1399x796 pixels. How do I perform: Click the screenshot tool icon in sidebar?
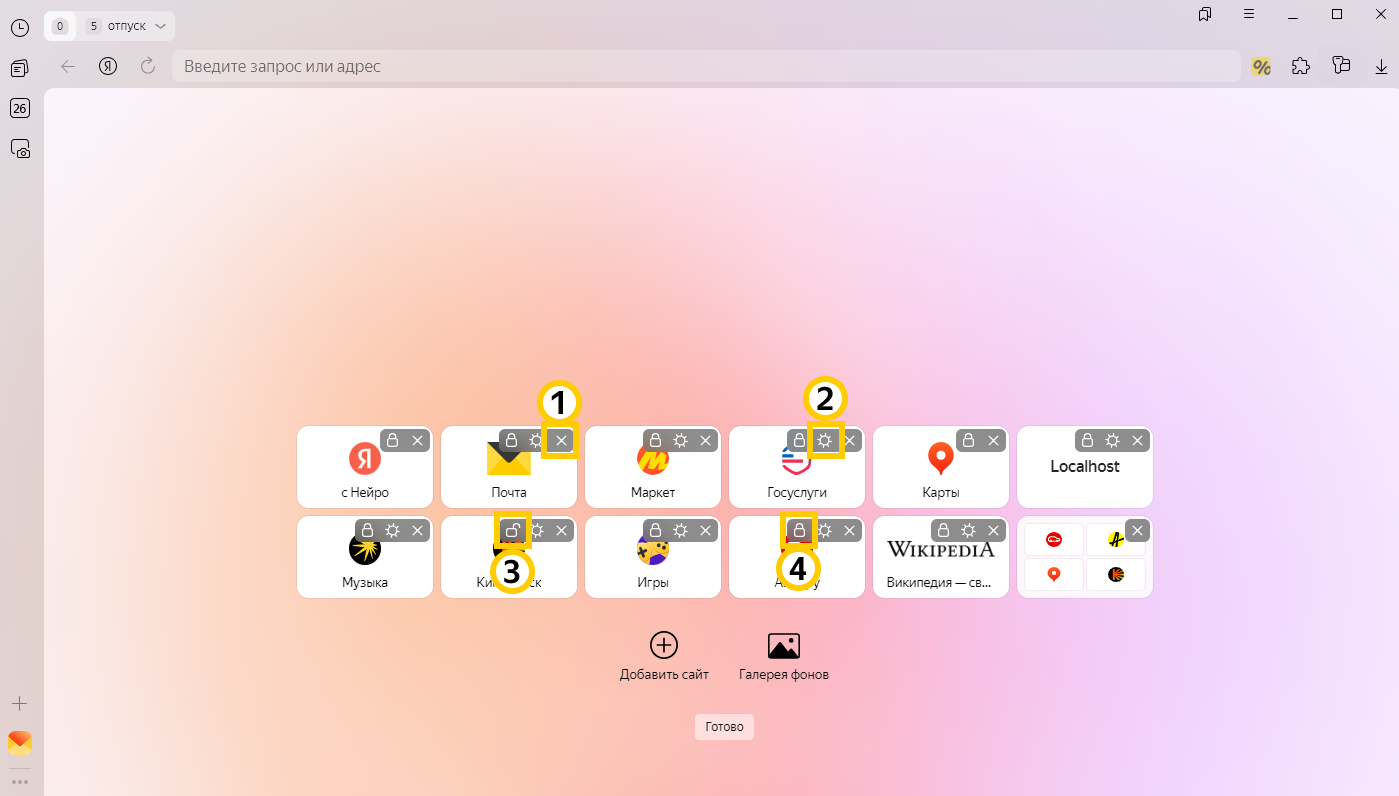pos(19,149)
